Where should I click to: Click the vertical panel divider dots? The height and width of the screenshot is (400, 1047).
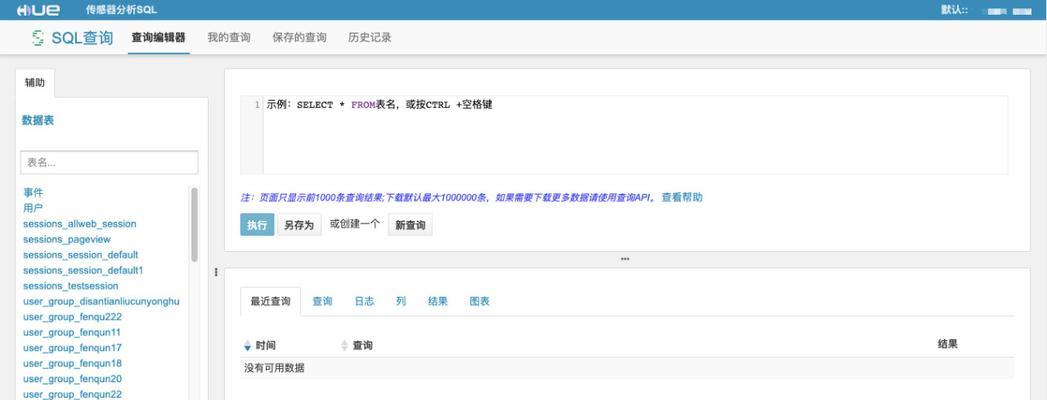[x=216, y=272]
